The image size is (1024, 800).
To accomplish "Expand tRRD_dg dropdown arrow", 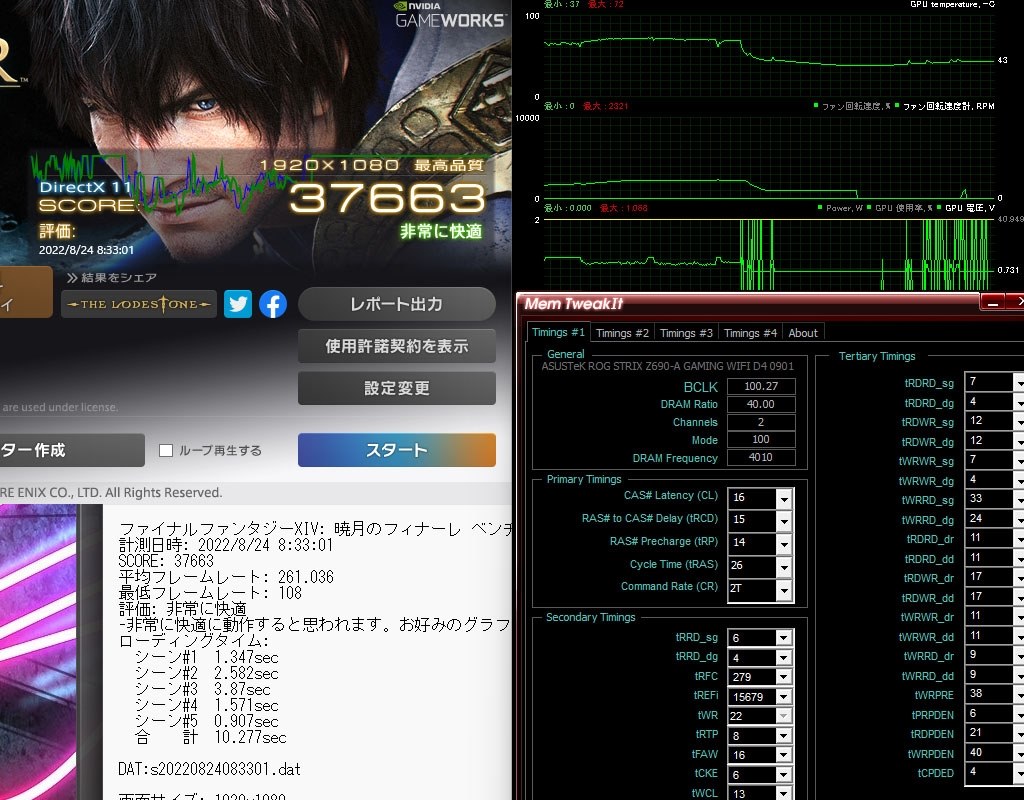I will pos(784,658).
